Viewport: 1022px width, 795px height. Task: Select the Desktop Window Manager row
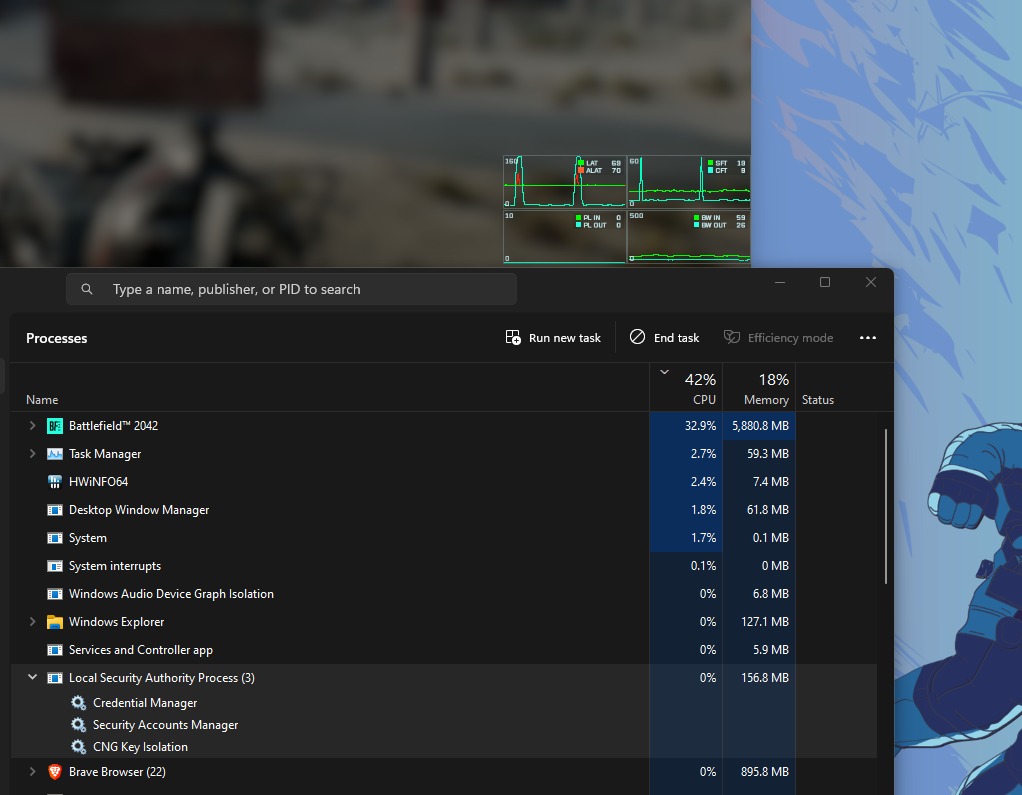444,510
